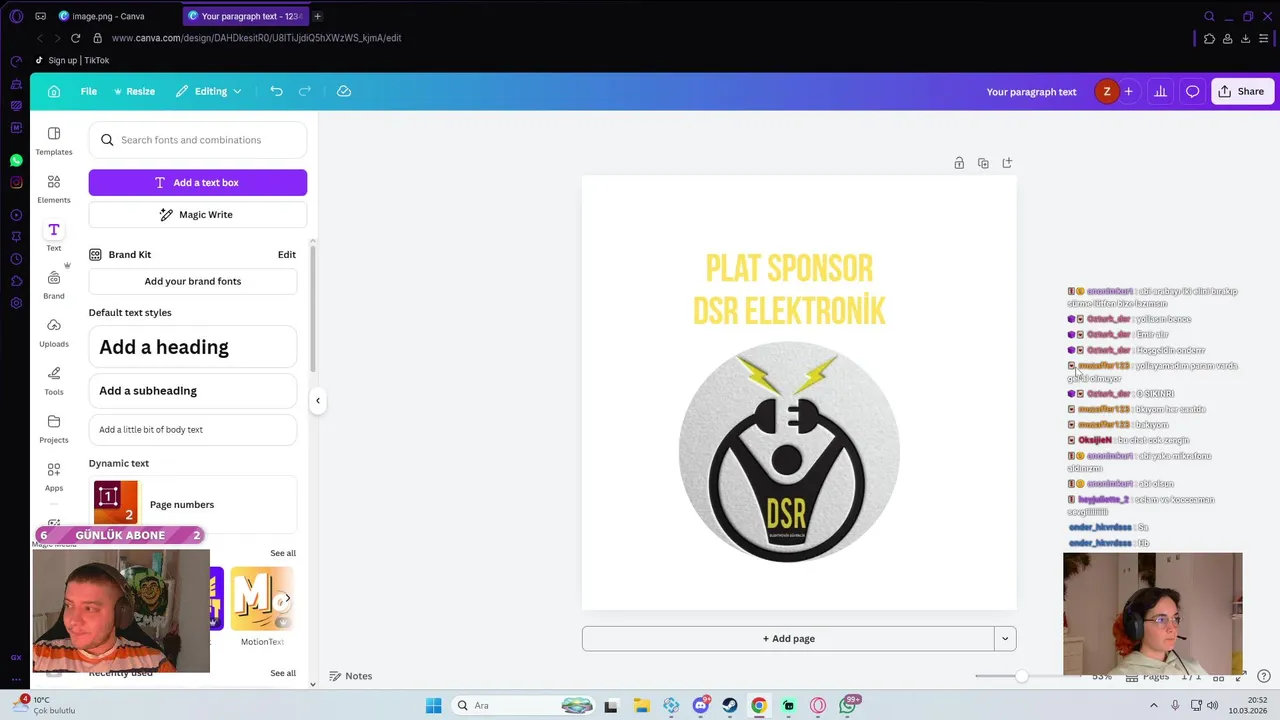Viewport: 1280px width, 720px height.
Task: Select the DSR logo image
Action: click(x=789, y=452)
